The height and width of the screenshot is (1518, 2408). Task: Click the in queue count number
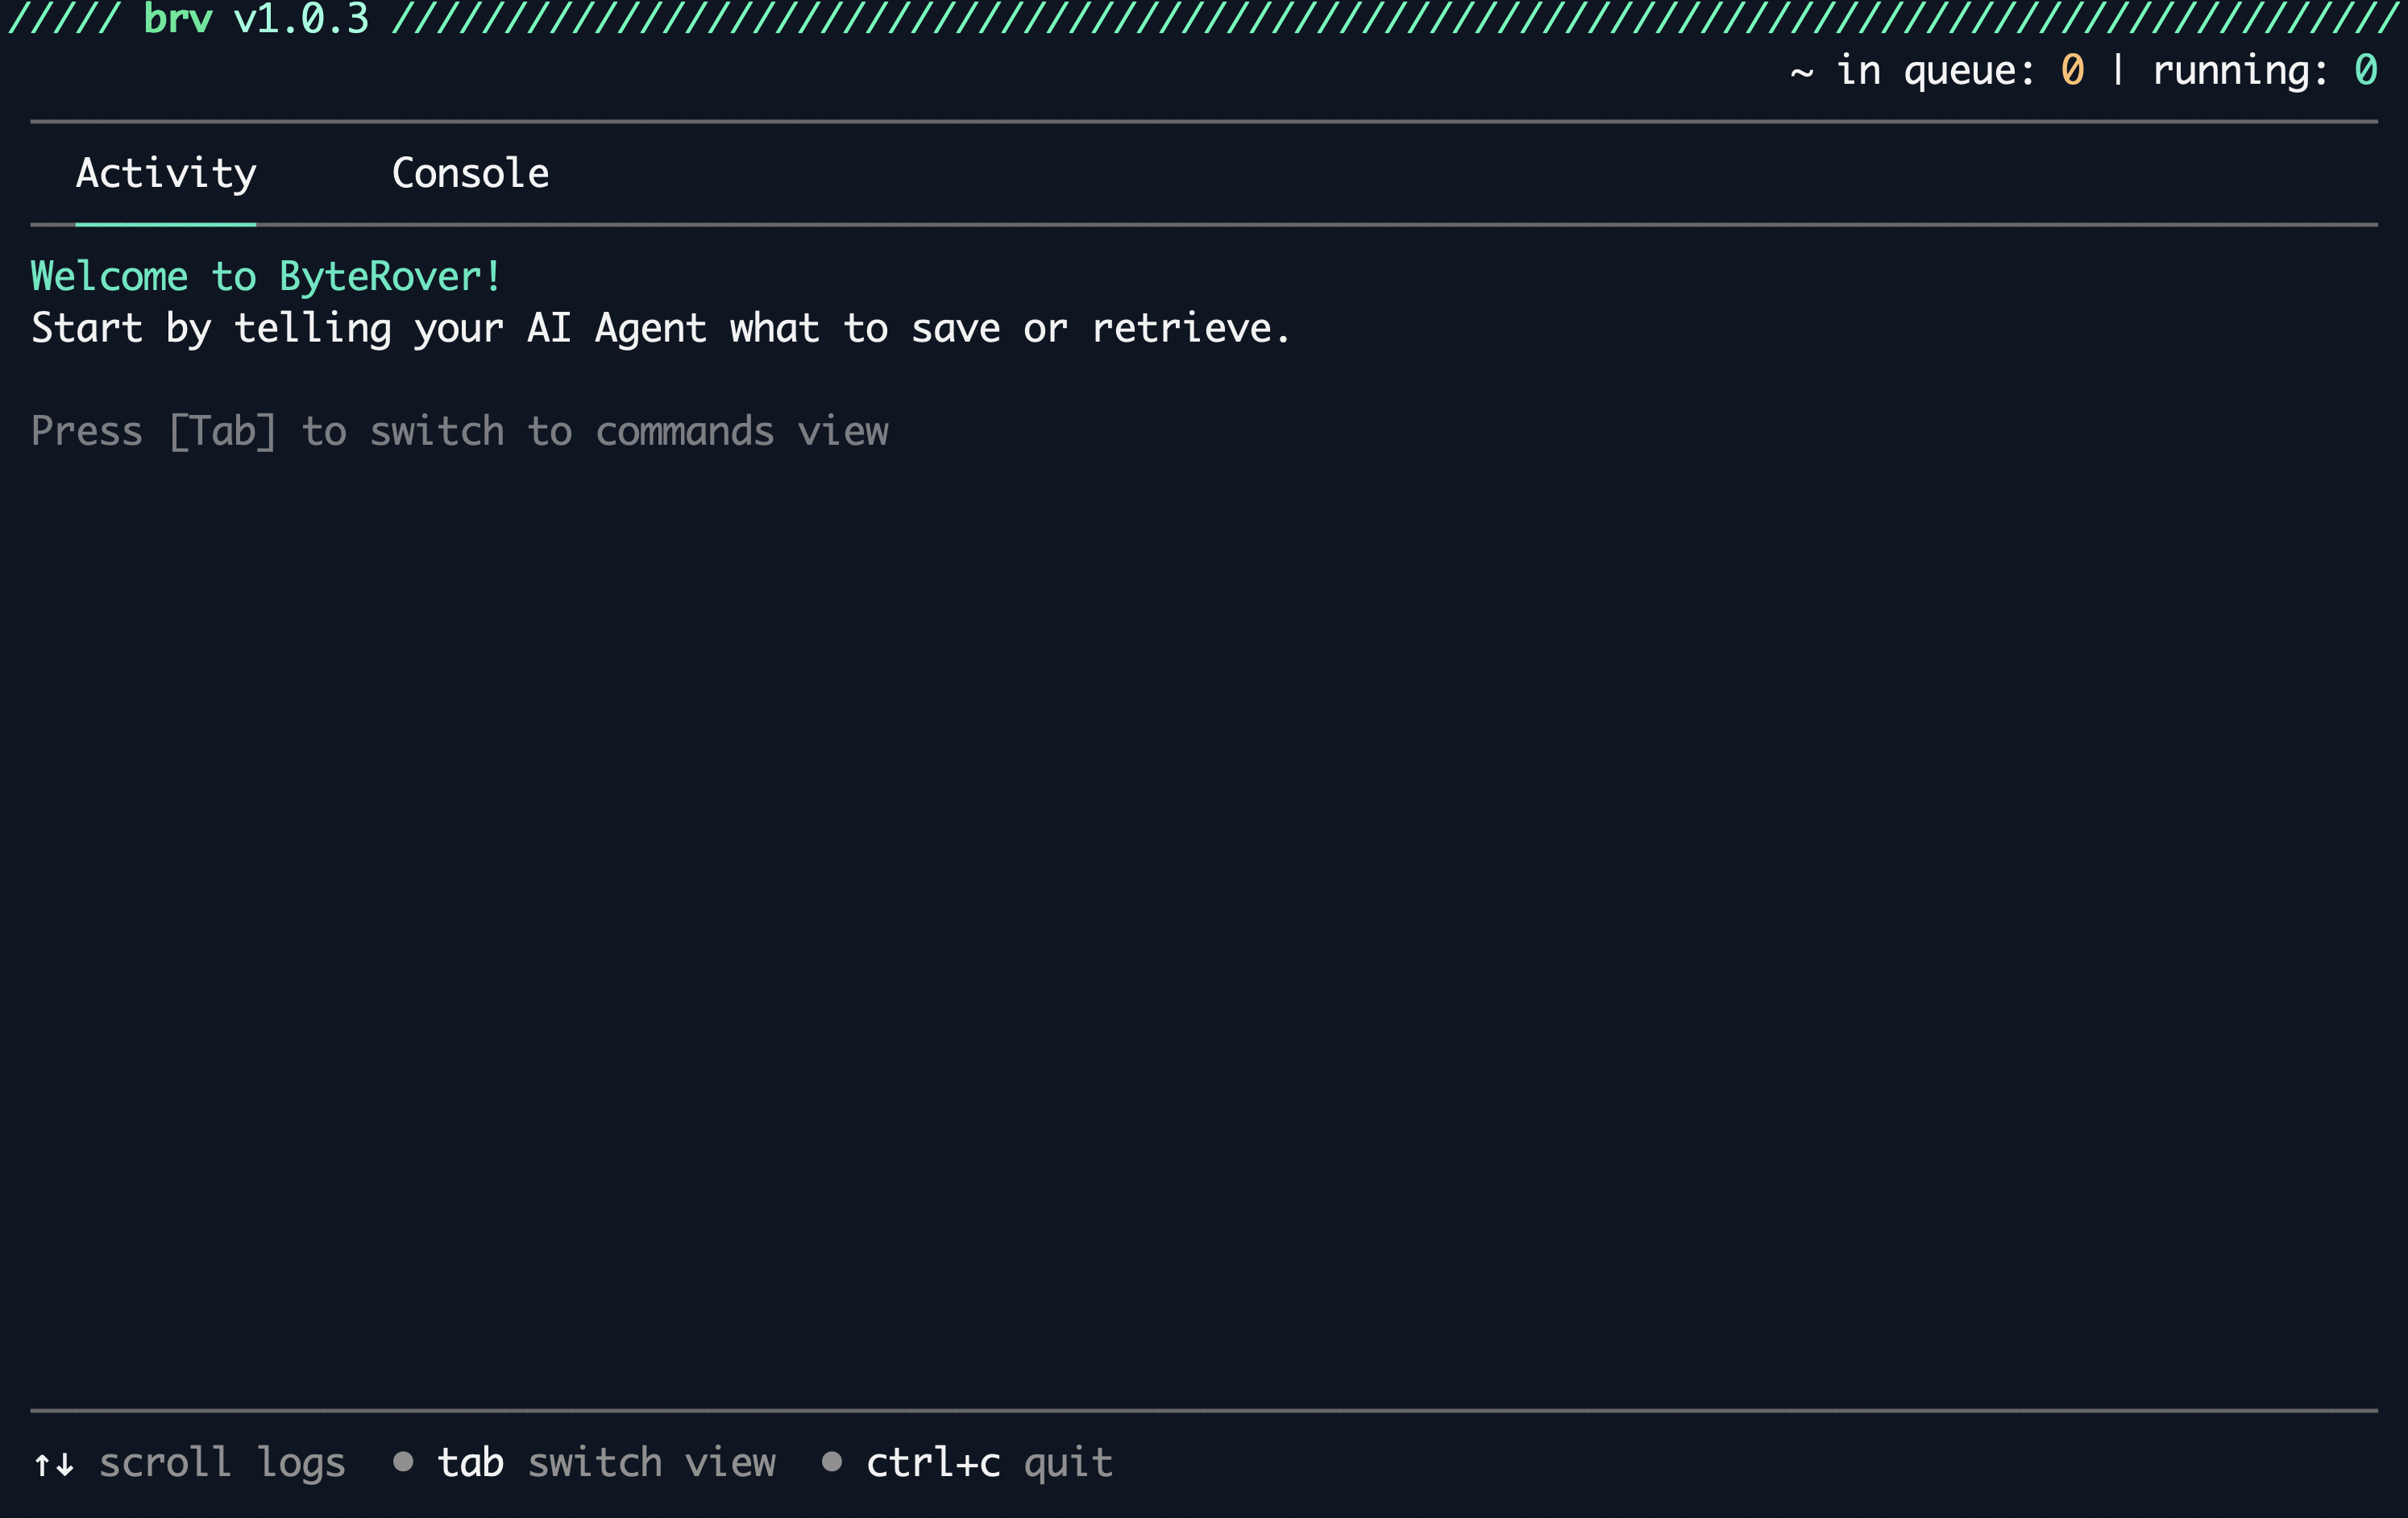click(x=2072, y=70)
